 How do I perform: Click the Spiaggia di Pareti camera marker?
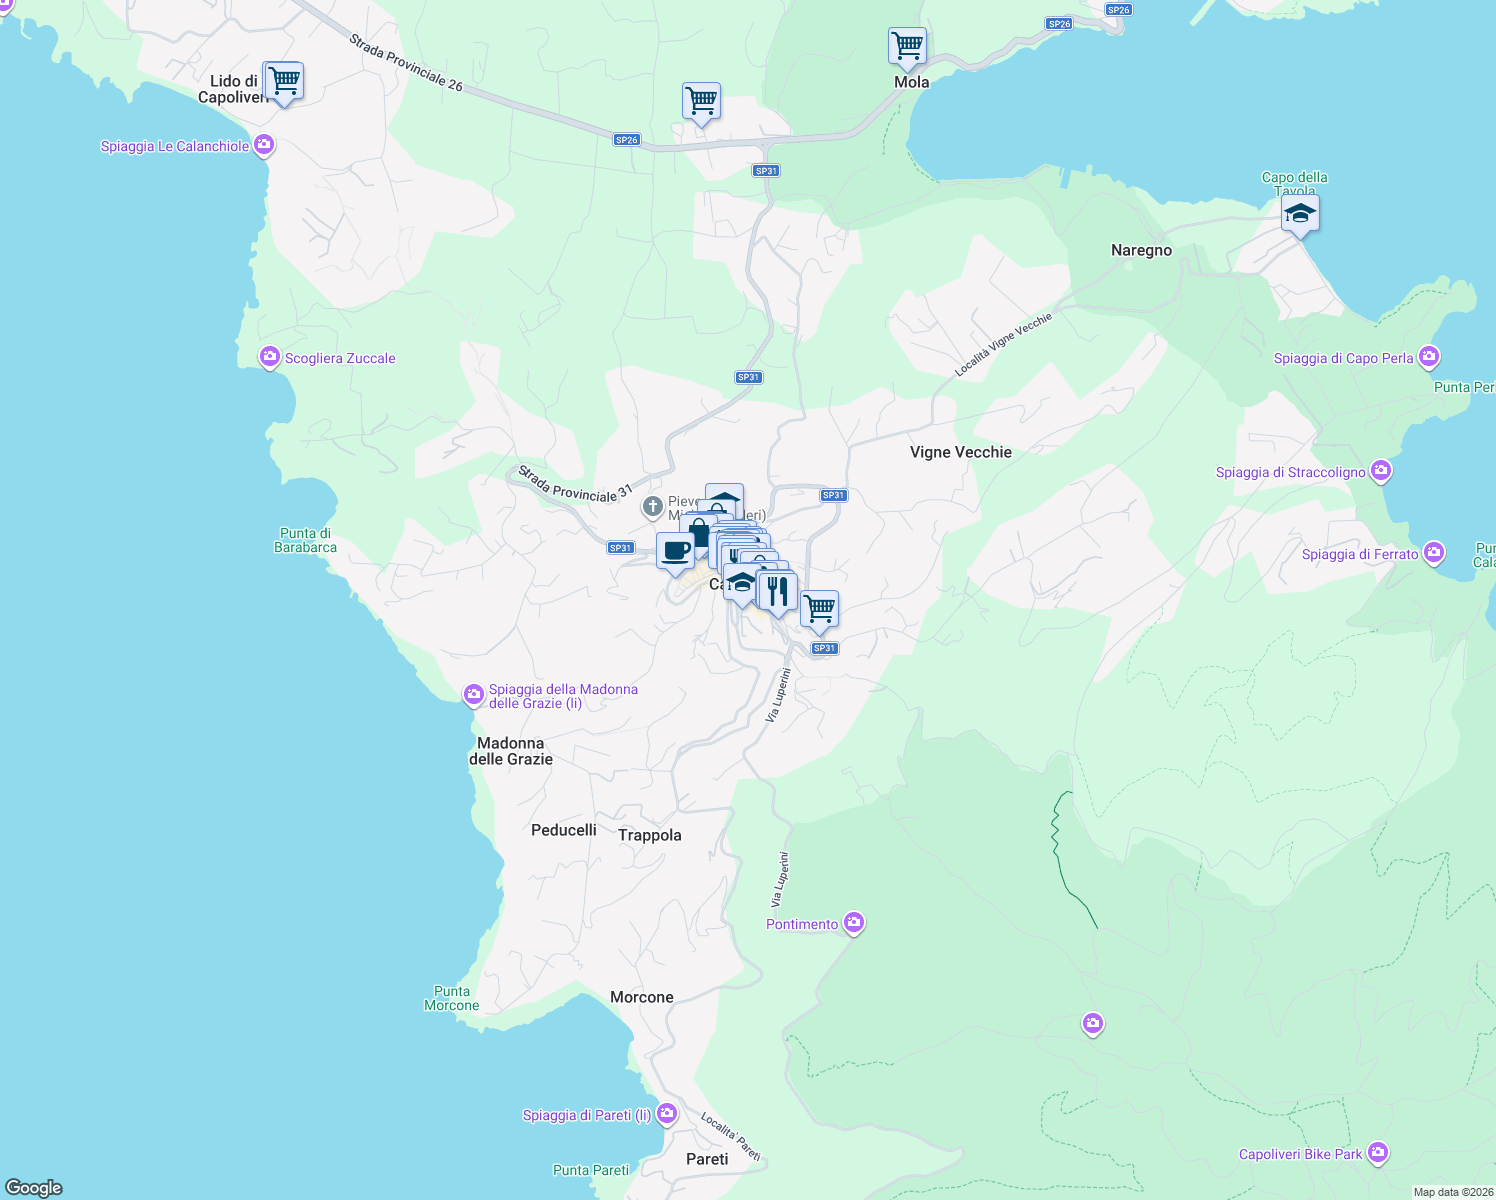(665, 1112)
